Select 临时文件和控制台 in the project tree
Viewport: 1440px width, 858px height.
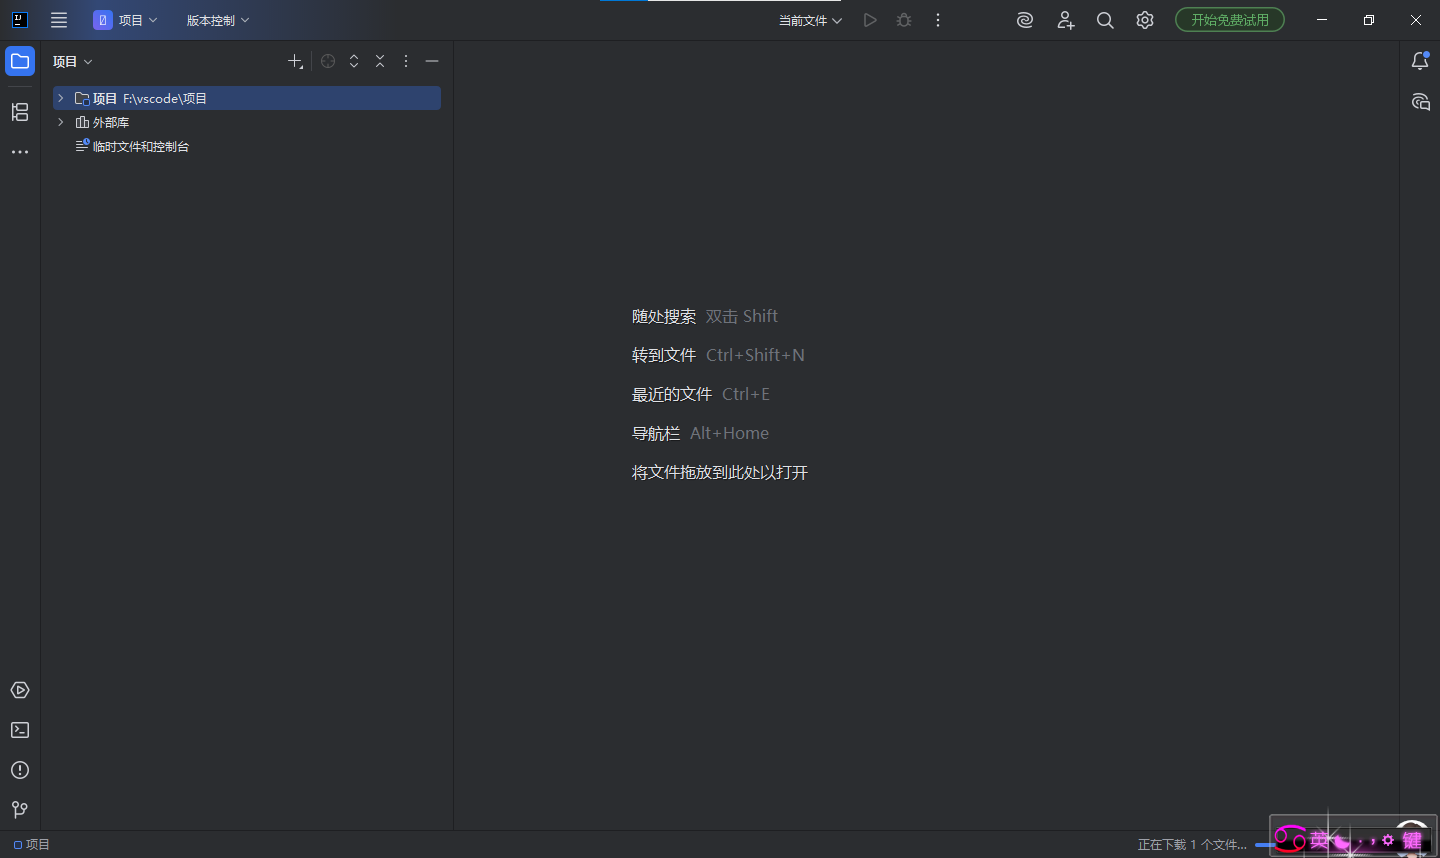140,146
